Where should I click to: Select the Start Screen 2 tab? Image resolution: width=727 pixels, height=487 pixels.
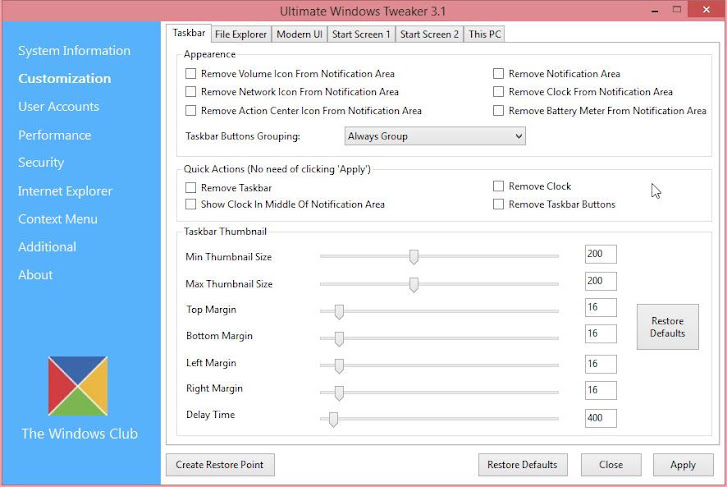point(429,34)
